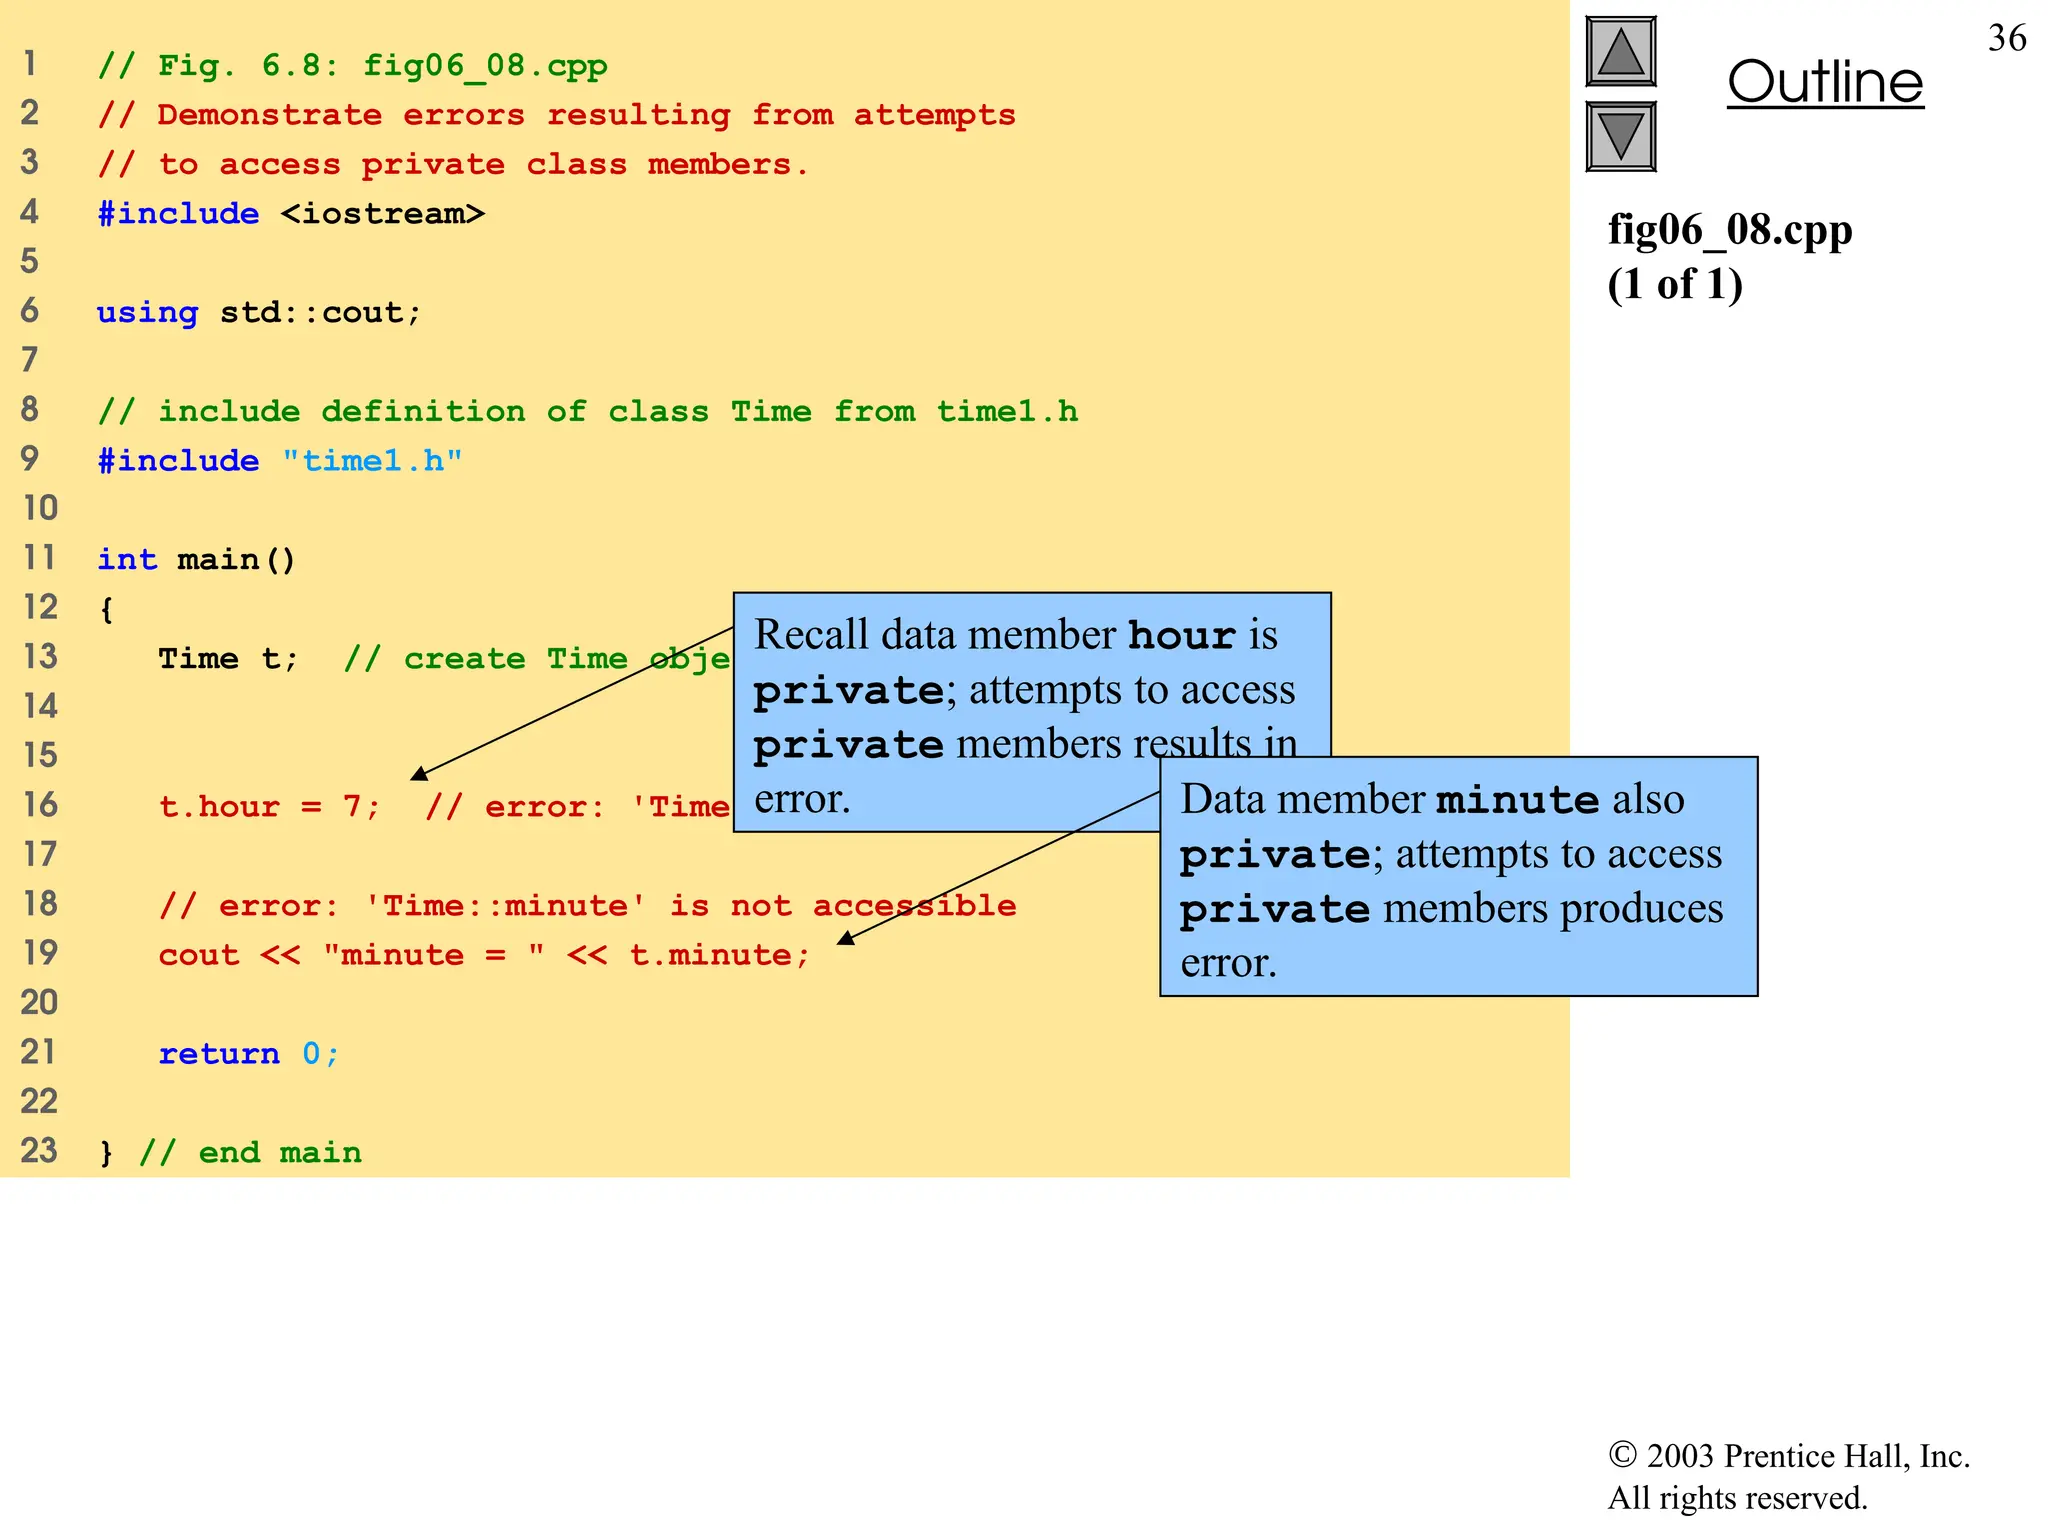The image size is (2048, 1536).
Task: Click 'to access private class members.' comment
Action: [454, 164]
